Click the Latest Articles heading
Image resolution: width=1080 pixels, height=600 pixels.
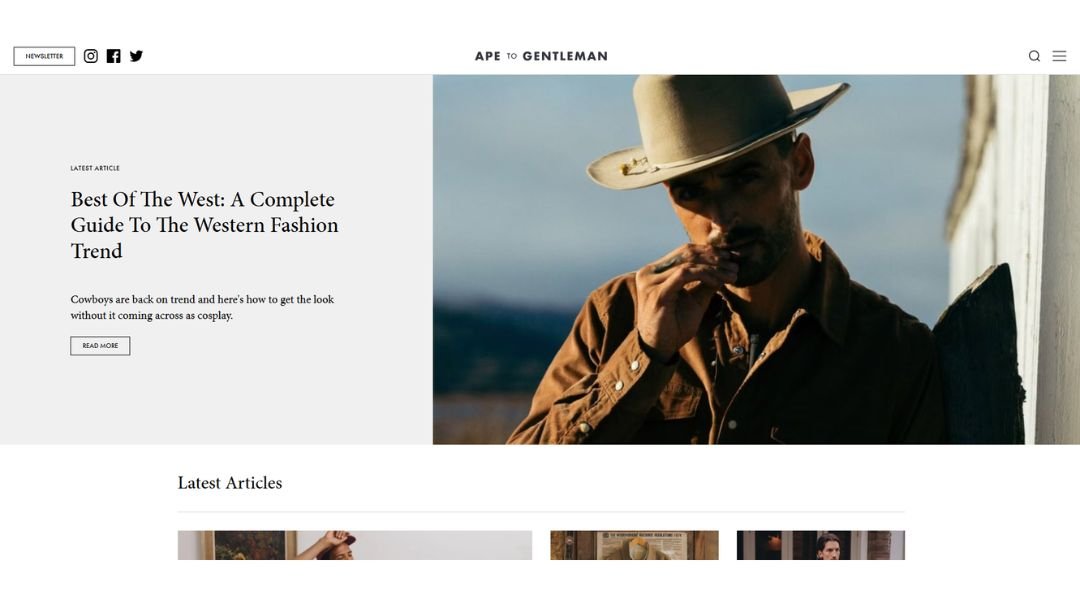coord(230,483)
